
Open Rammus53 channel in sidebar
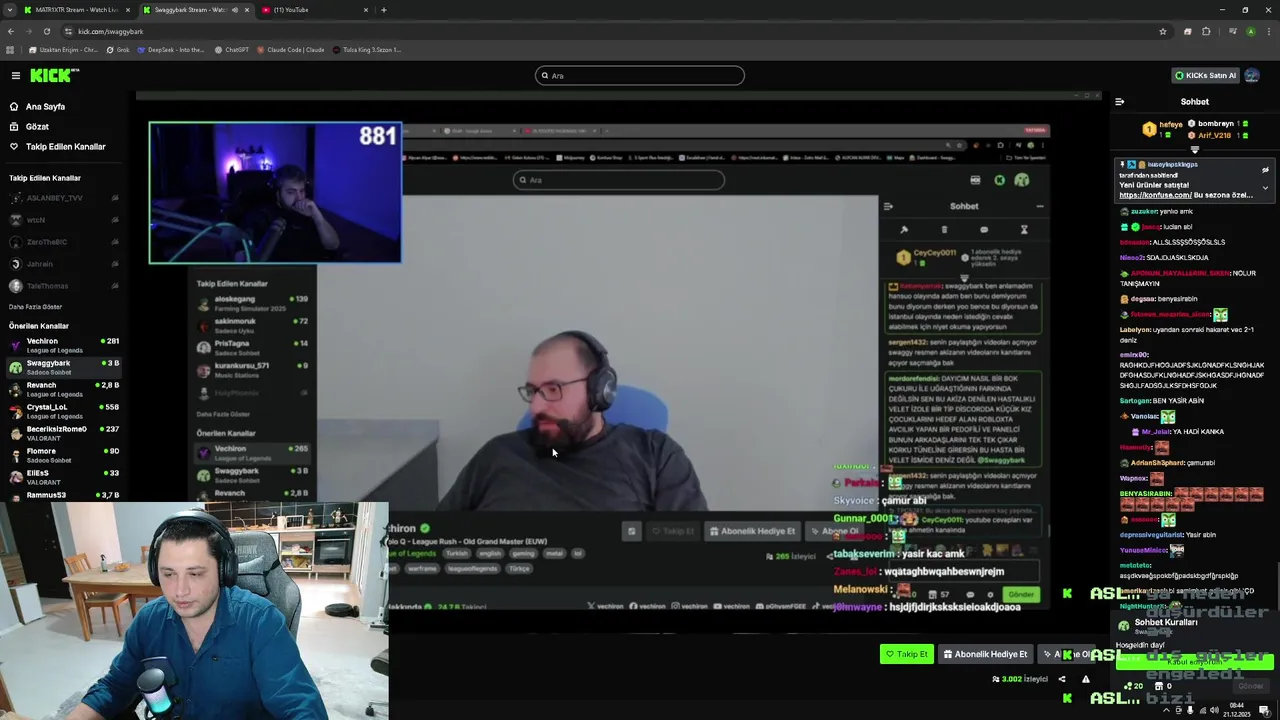pyautogui.click(x=65, y=495)
